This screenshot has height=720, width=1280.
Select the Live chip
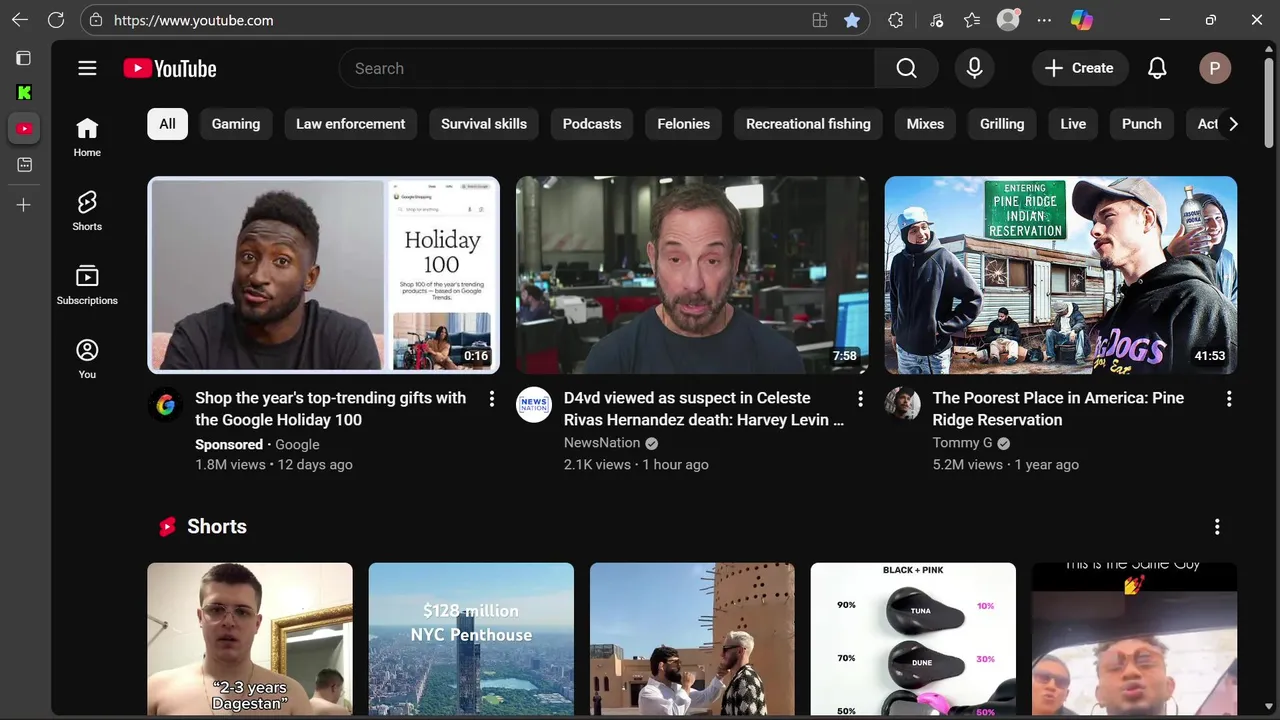point(1073,124)
